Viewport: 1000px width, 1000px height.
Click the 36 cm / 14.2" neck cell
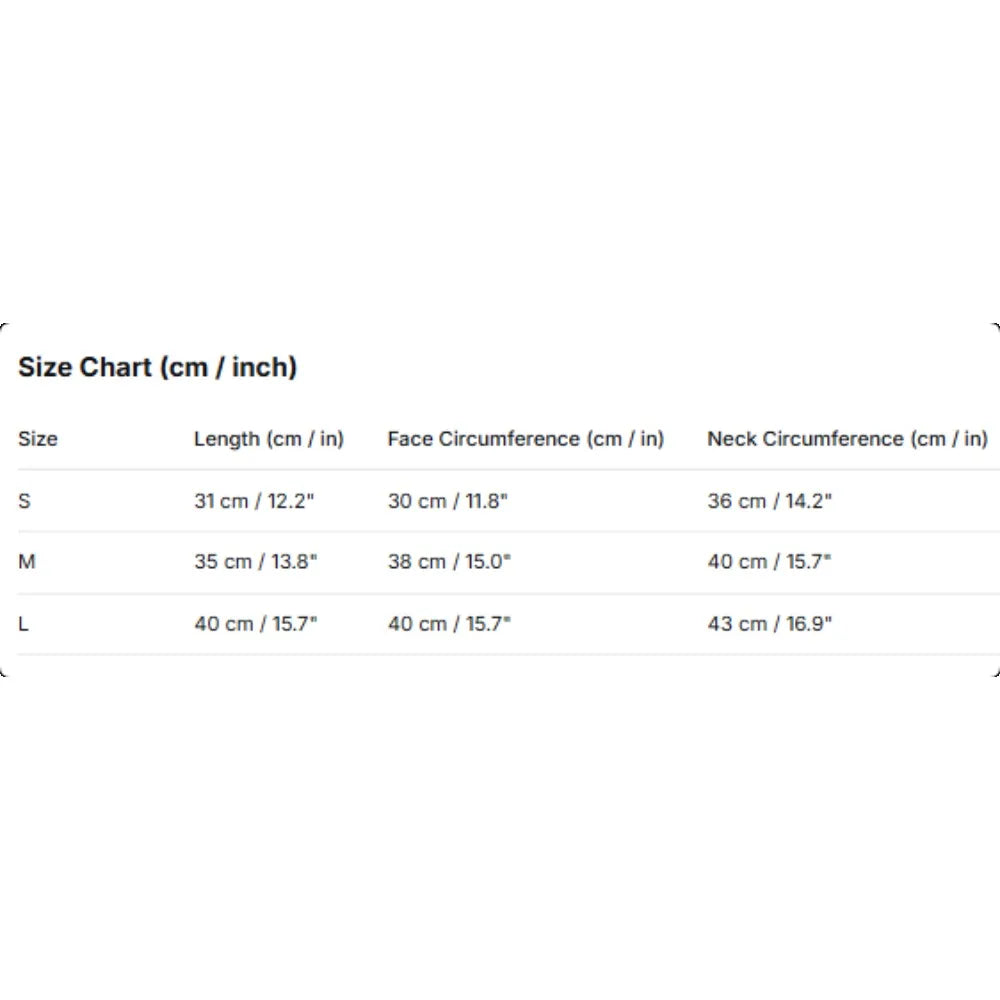(x=769, y=501)
